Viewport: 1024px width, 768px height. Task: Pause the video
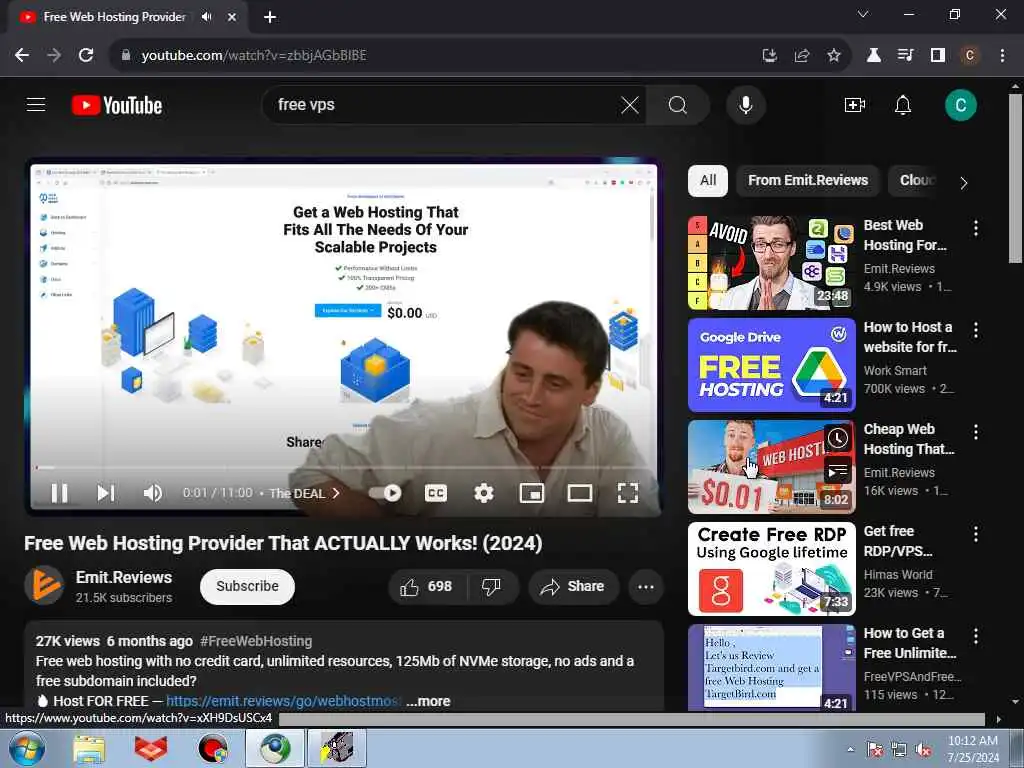point(59,493)
